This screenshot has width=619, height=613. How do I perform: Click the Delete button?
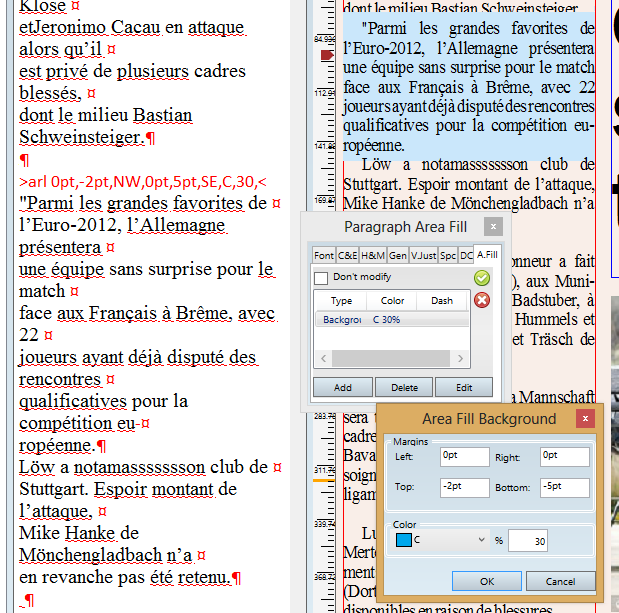pyautogui.click(x=404, y=387)
